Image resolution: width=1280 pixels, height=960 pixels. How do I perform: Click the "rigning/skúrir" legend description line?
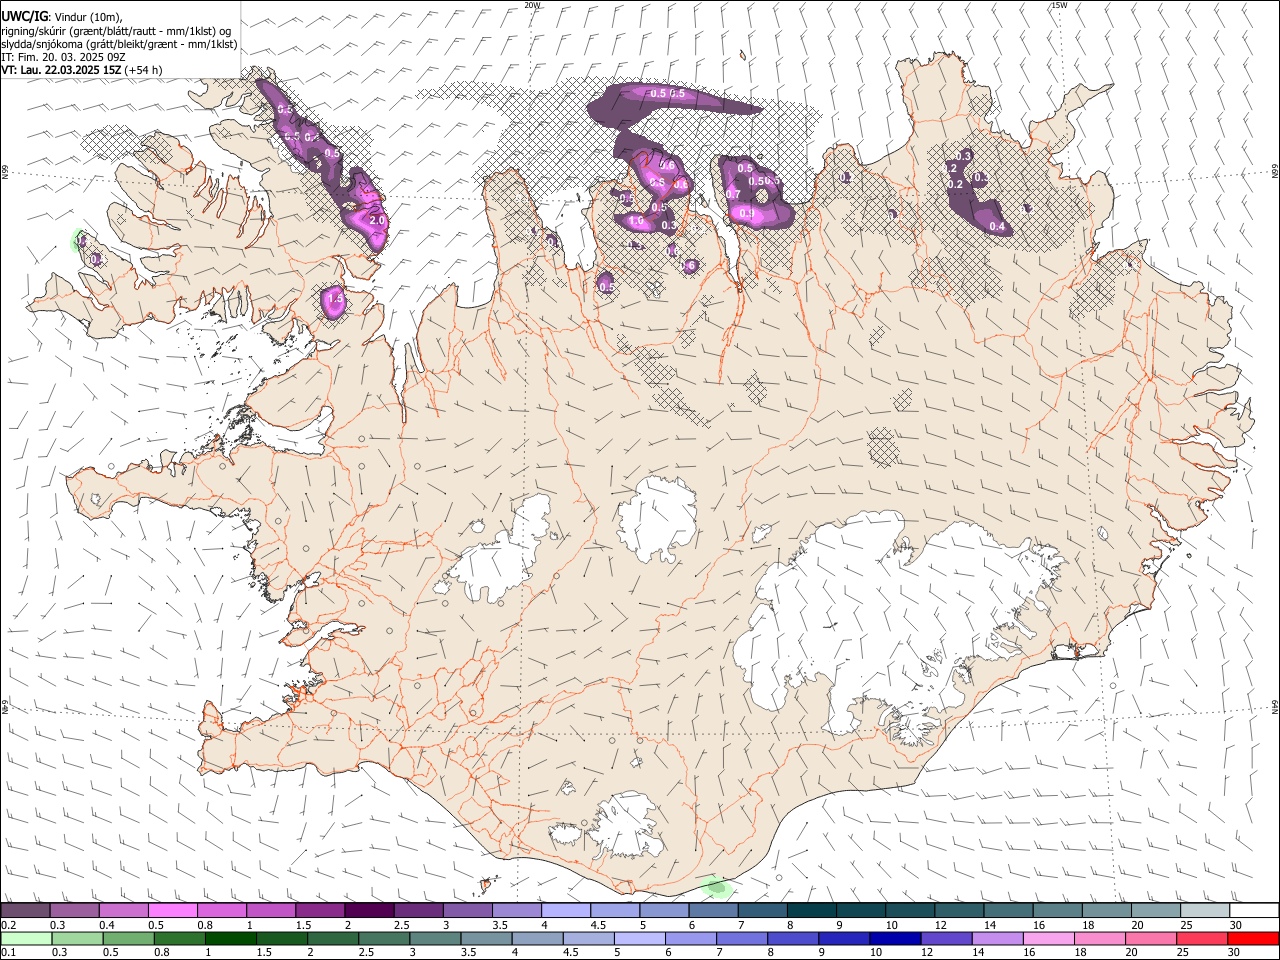coord(118,31)
